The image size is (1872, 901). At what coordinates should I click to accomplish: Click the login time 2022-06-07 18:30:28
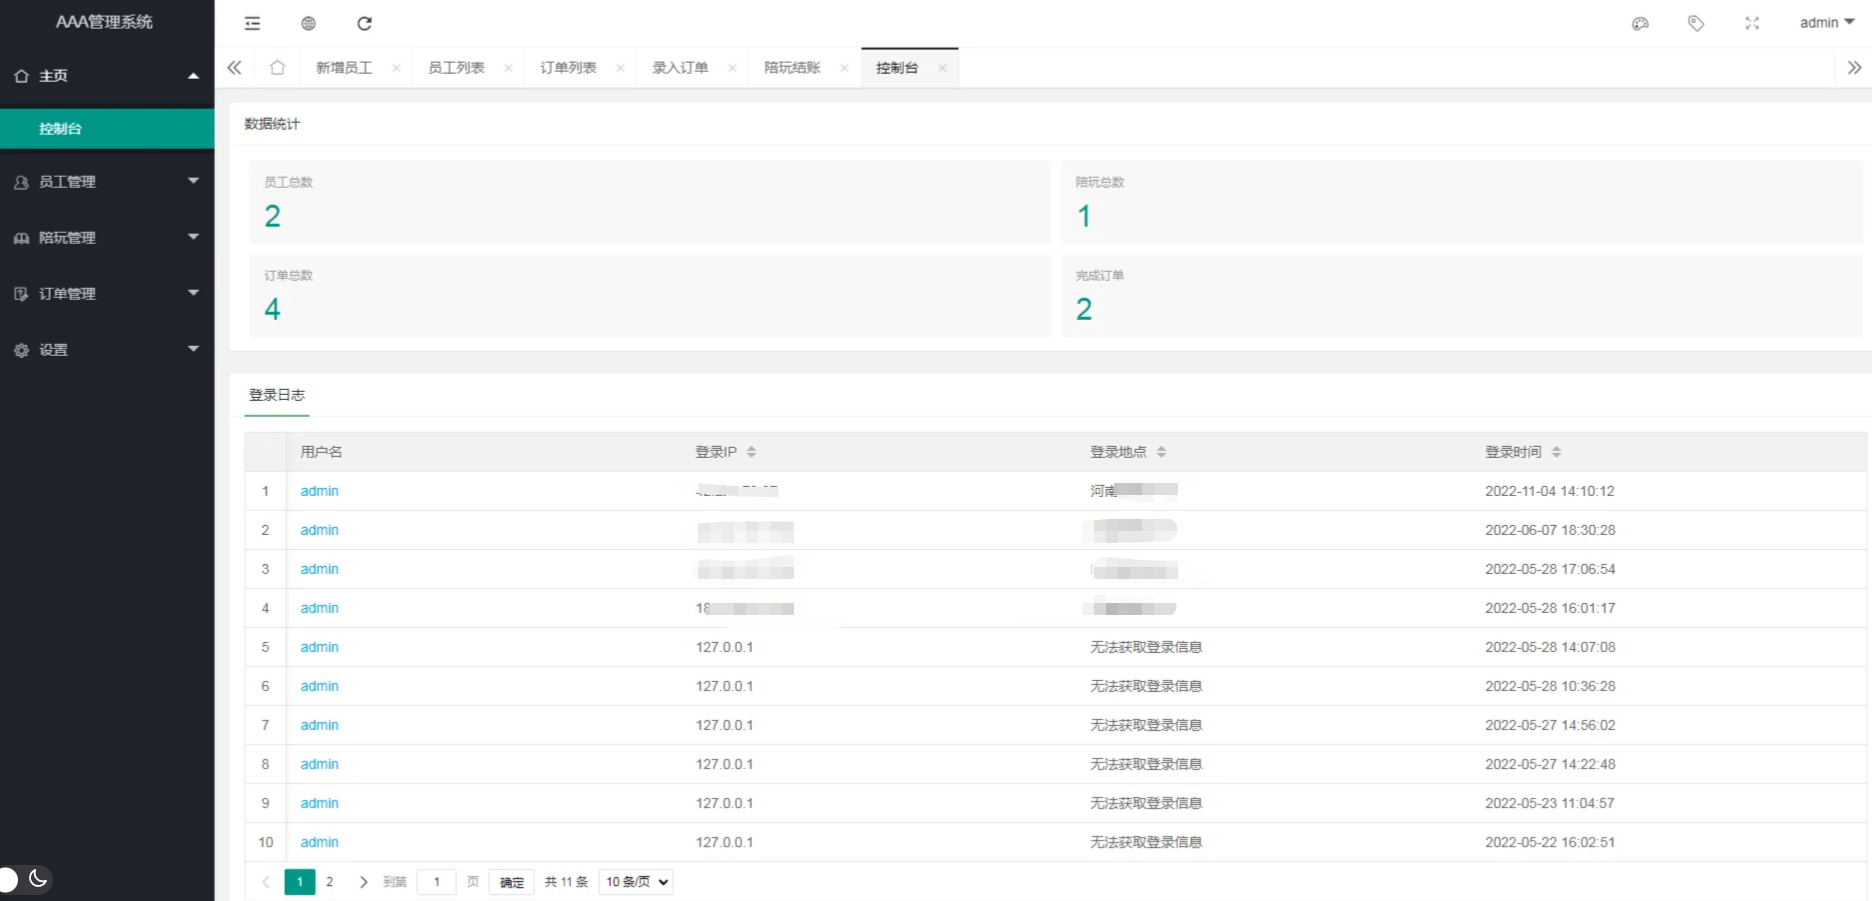[1550, 530]
